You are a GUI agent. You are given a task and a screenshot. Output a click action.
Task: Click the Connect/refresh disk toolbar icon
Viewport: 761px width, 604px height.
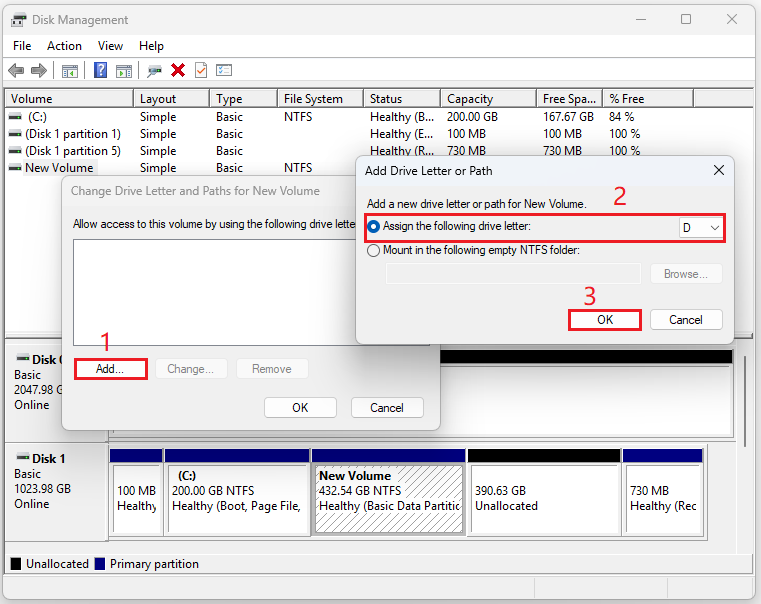(154, 71)
